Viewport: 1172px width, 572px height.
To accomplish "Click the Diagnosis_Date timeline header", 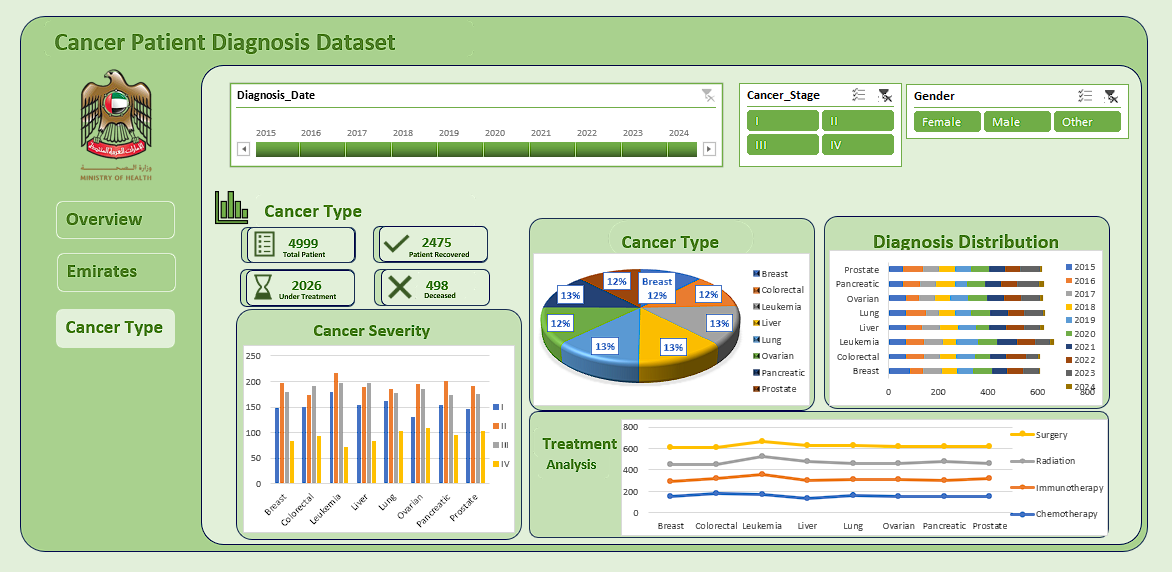I will tap(276, 95).
